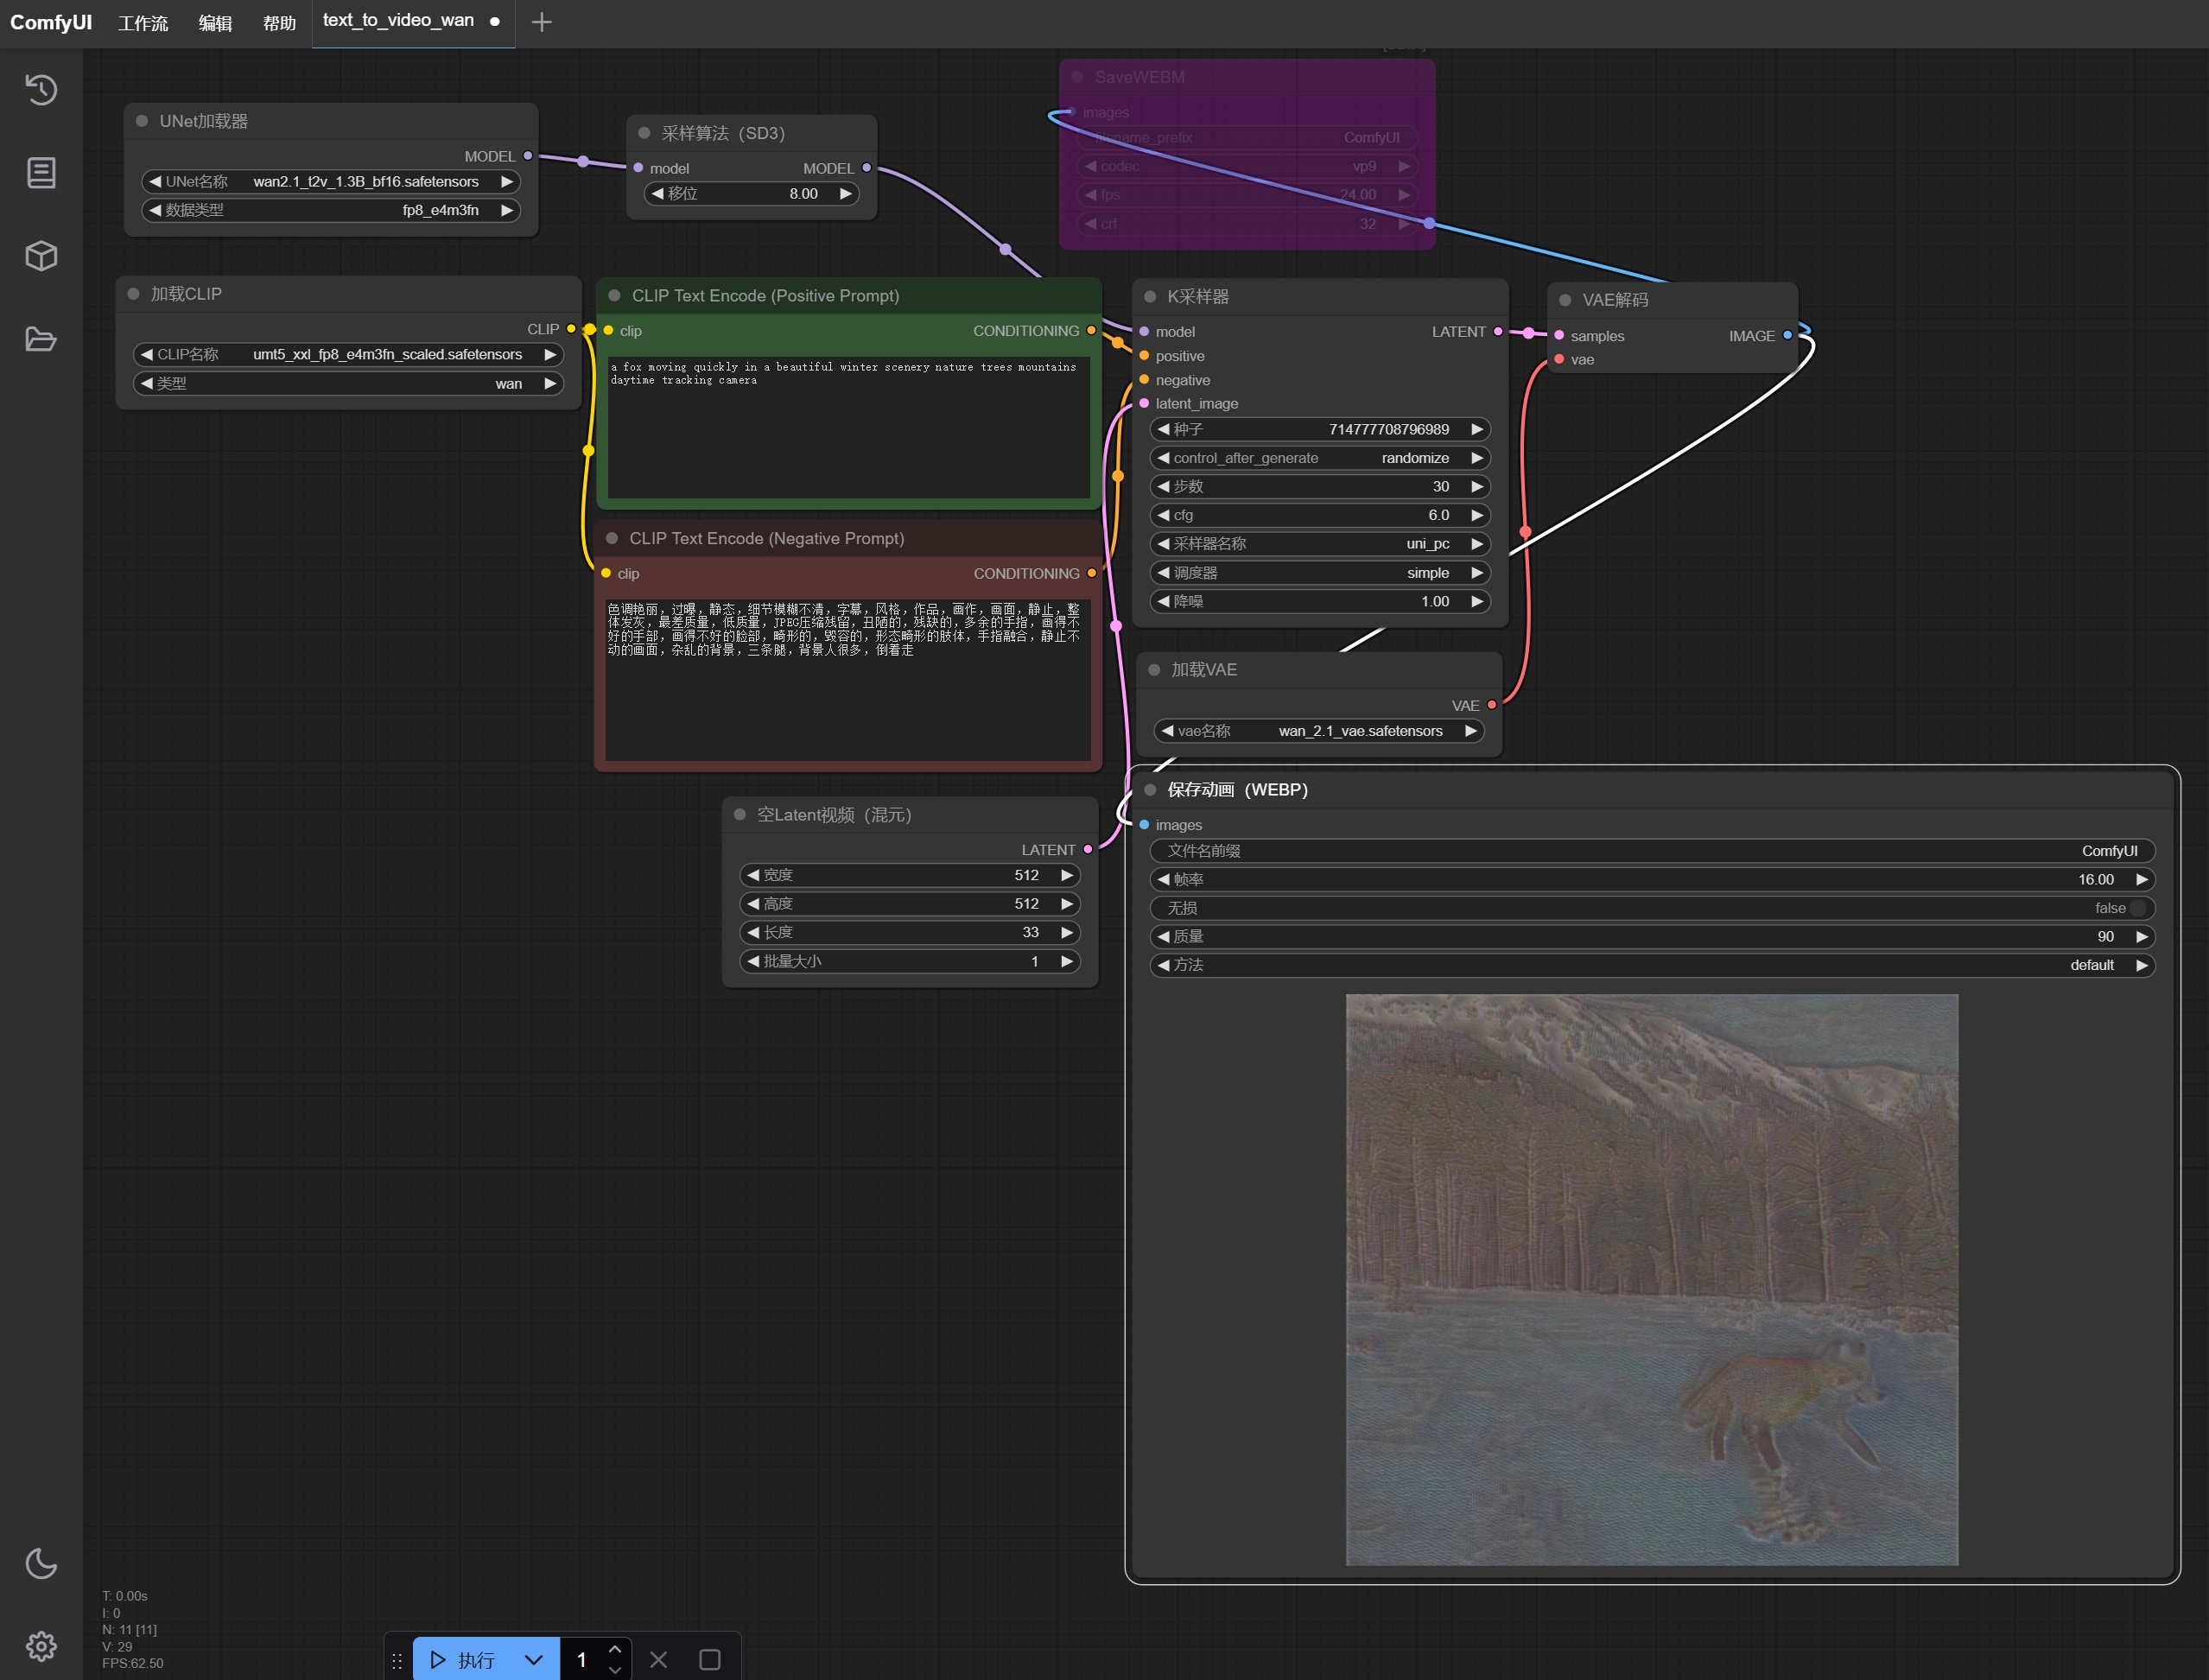Increase the batch count up arrow
Image resolution: width=2209 pixels, height=1680 pixels.
615,1650
